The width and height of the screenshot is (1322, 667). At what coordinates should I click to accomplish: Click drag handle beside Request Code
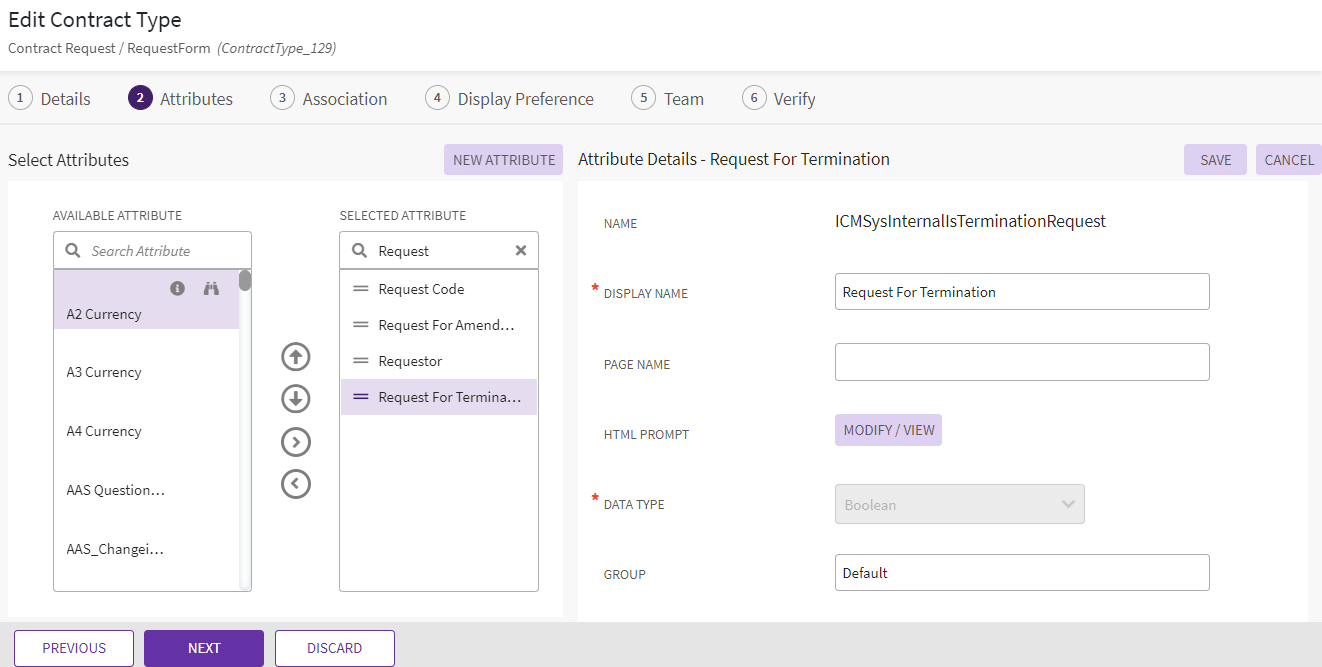[361, 289]
